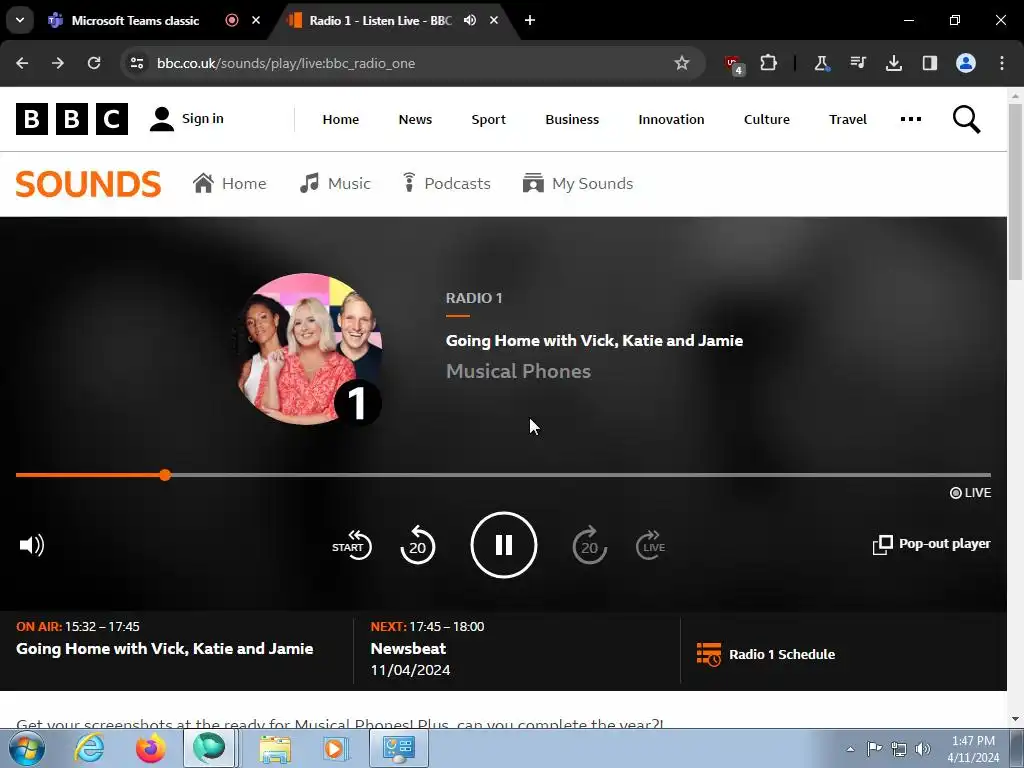The width and height of the screenshot is (1024, 768).
Task: Open BBC Travel navigation link
Action: tap(848, 120)
